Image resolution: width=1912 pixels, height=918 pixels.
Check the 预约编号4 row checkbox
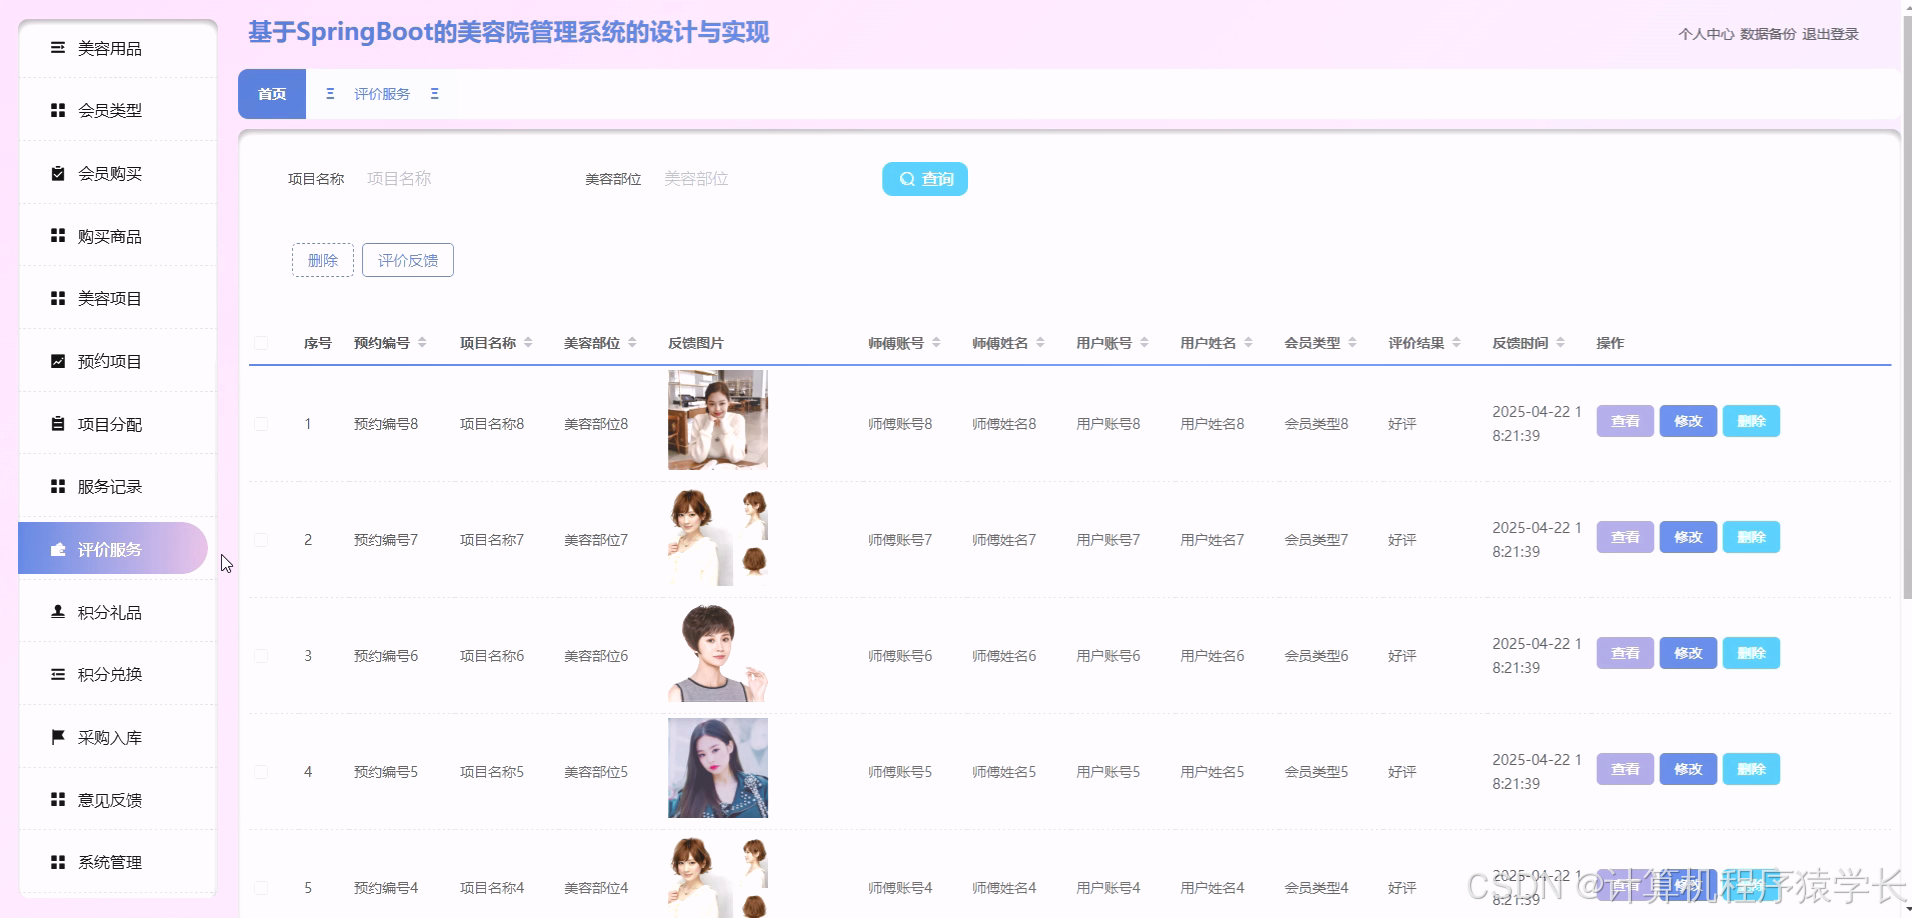(261, 888)
